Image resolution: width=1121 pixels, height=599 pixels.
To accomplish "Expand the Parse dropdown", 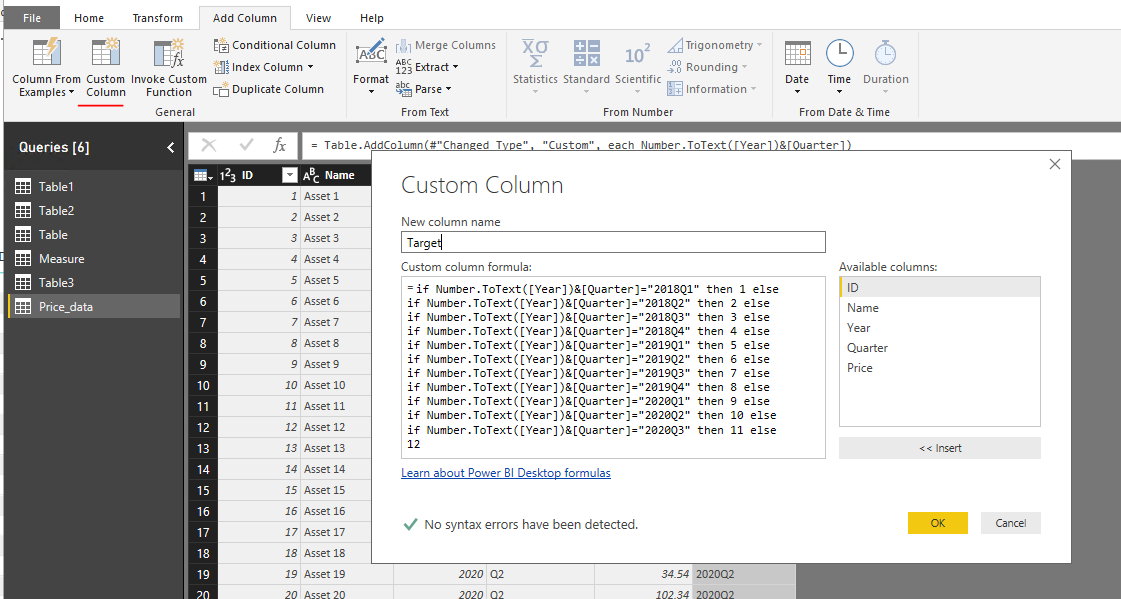I will click(x=448, y=89).
